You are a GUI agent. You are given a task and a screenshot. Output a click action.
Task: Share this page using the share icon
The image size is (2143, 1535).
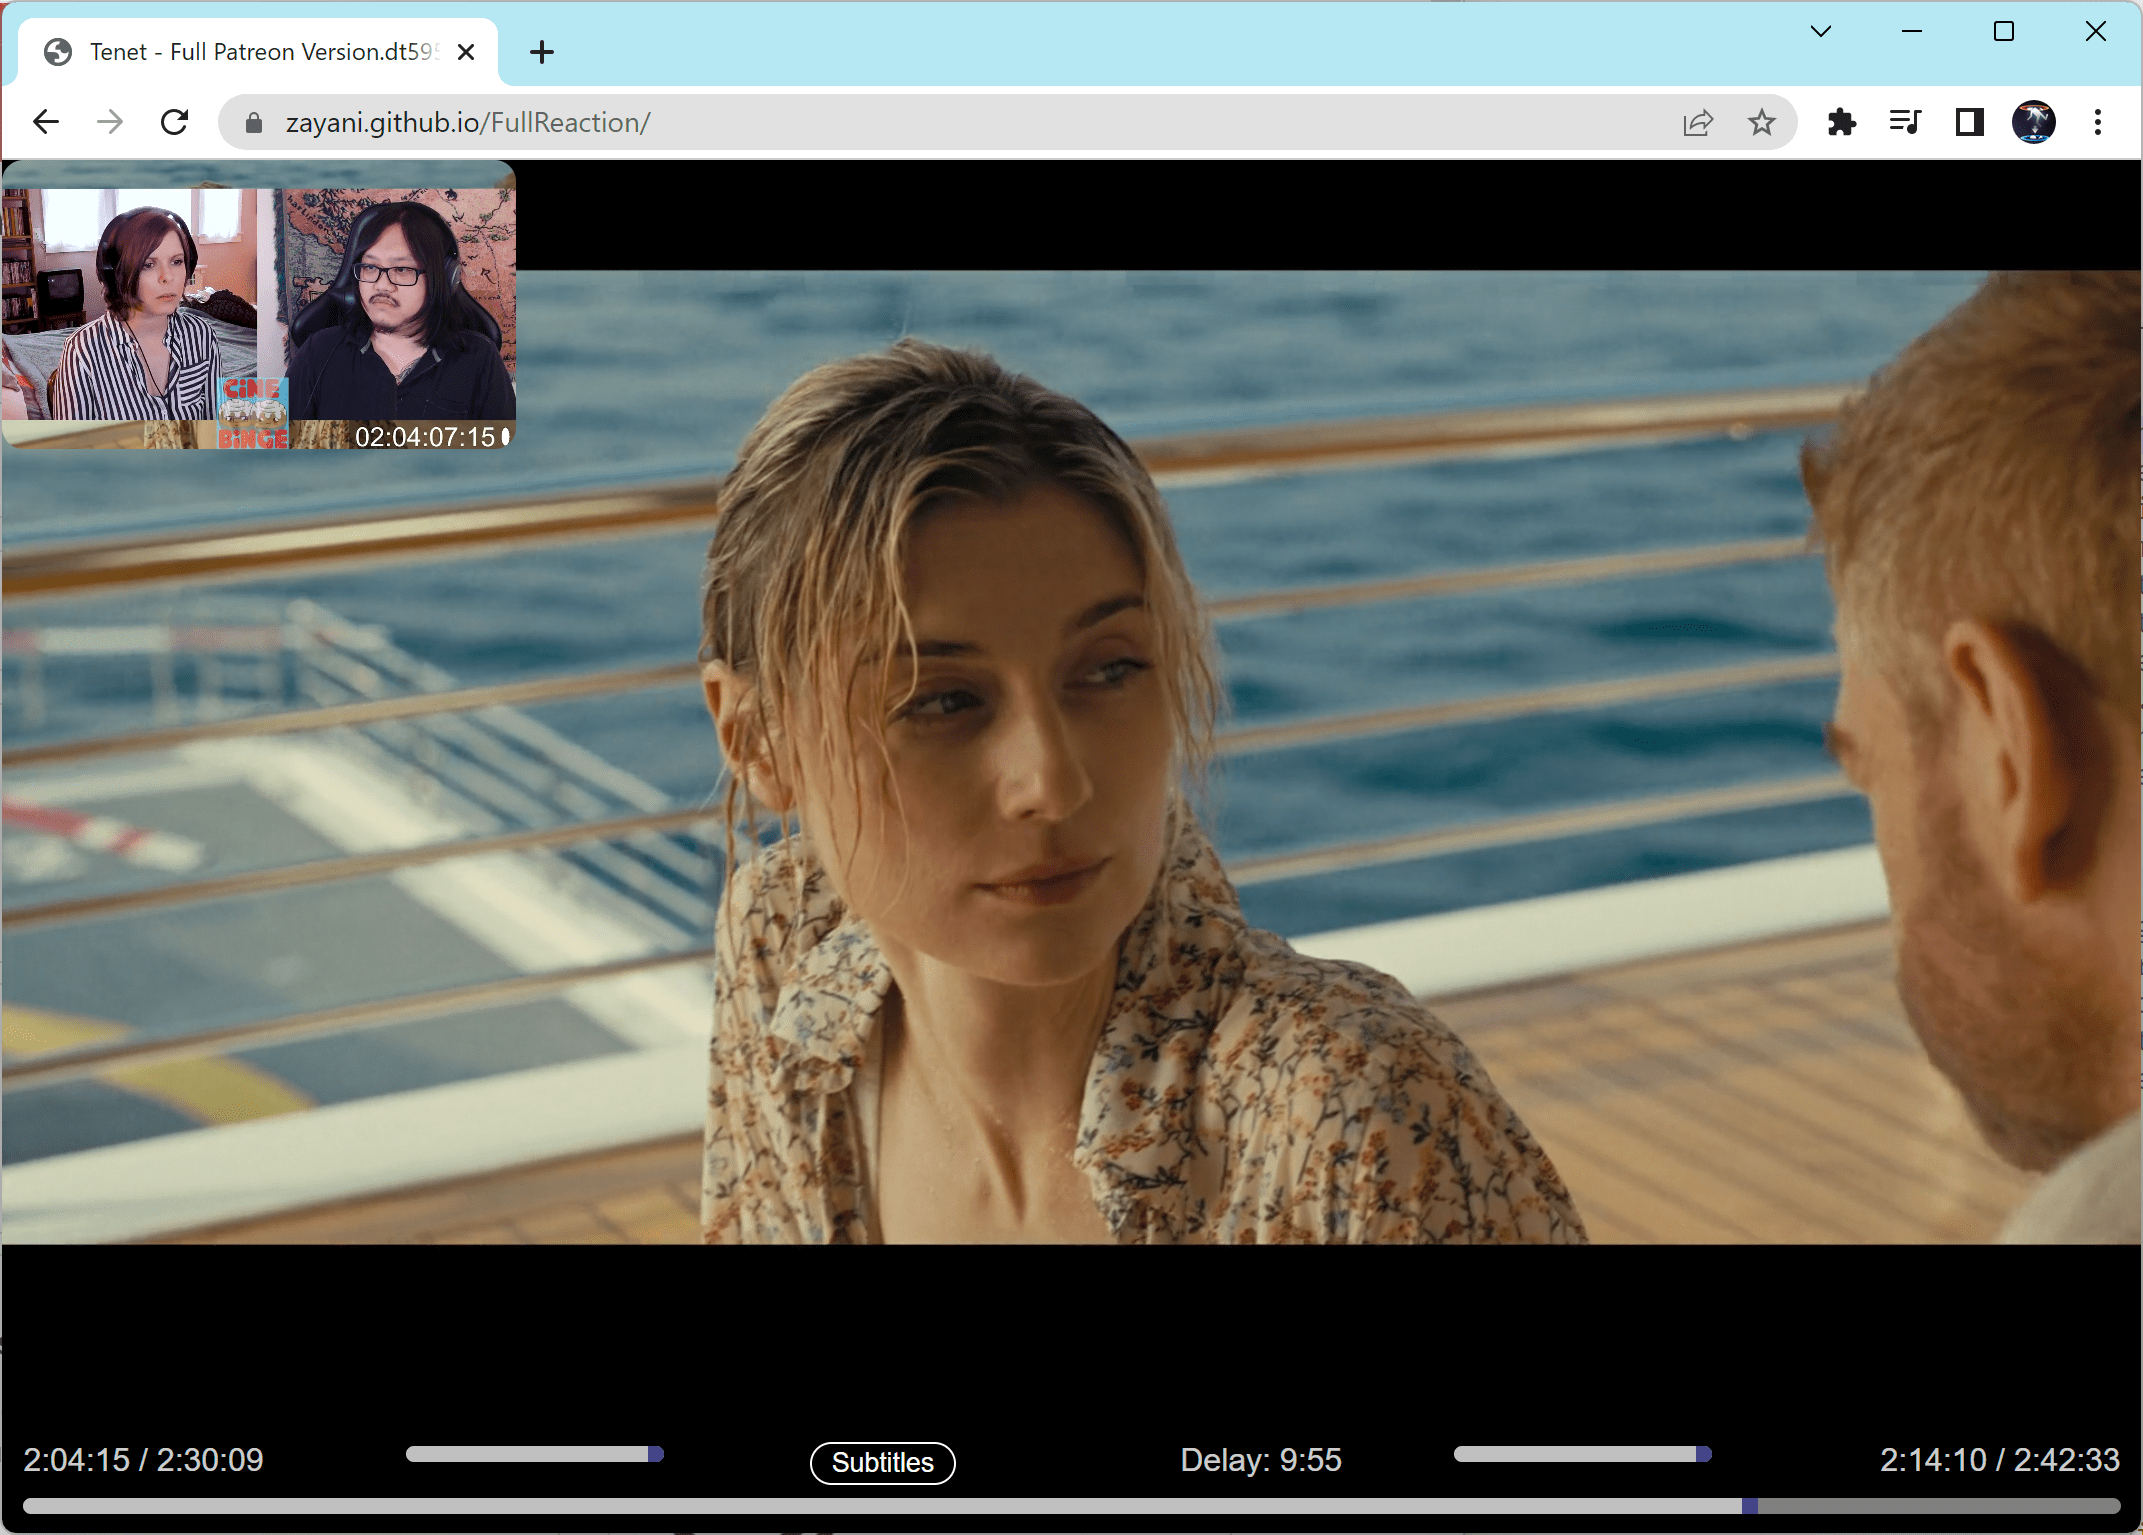tap(1698, 123)
